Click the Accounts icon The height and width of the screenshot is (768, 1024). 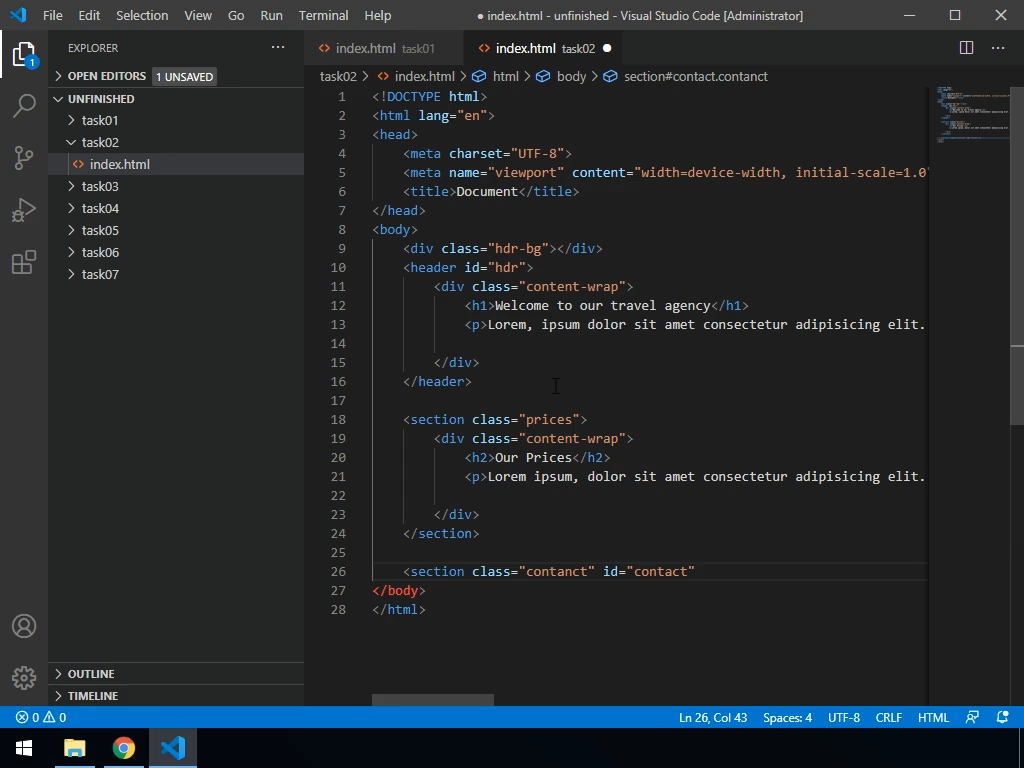24,626
